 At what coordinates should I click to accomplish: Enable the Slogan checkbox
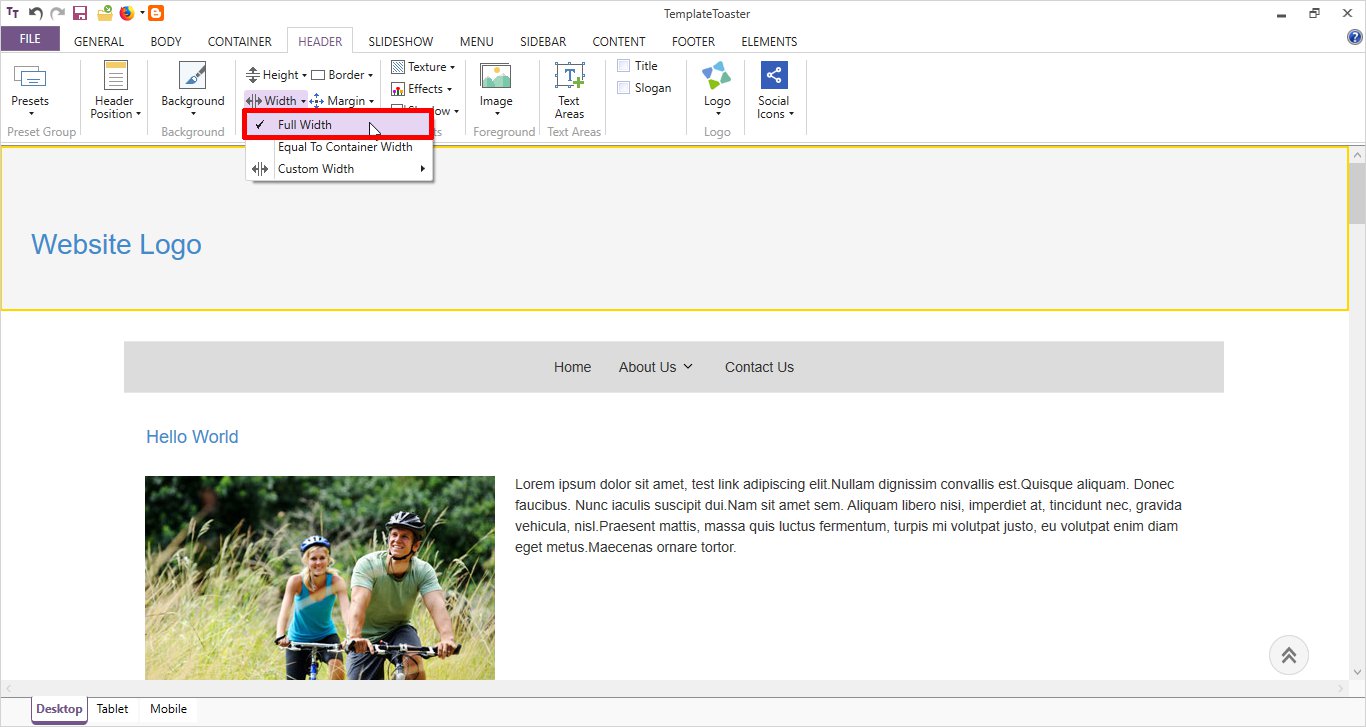[x=623, y=88]
